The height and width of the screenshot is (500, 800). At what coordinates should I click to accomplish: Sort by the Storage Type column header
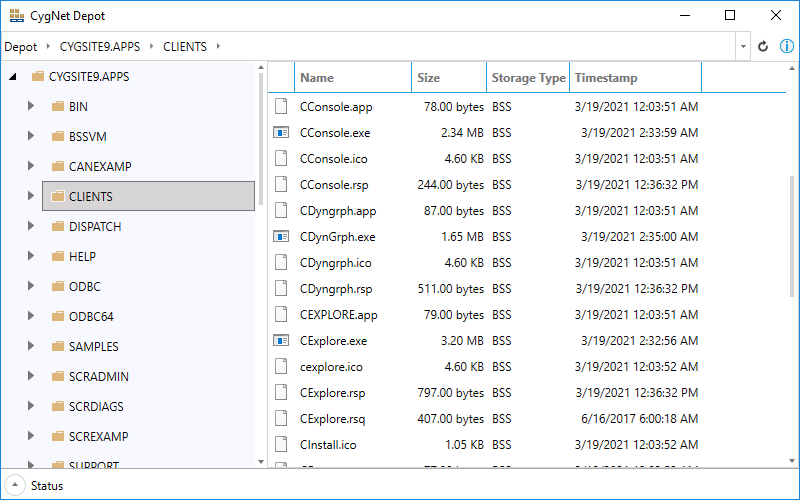coord(528,78)
